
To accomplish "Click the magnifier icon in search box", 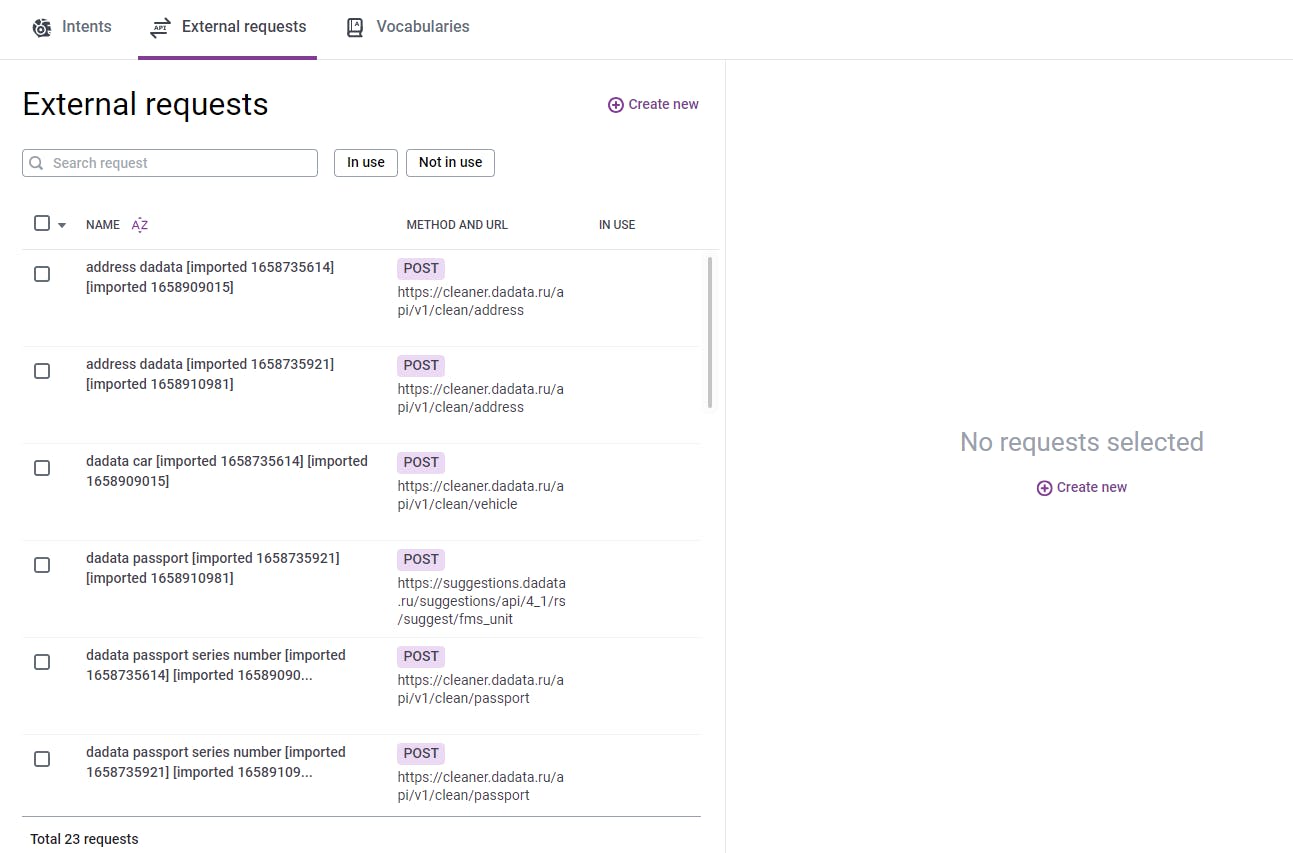I will [37, 163].
